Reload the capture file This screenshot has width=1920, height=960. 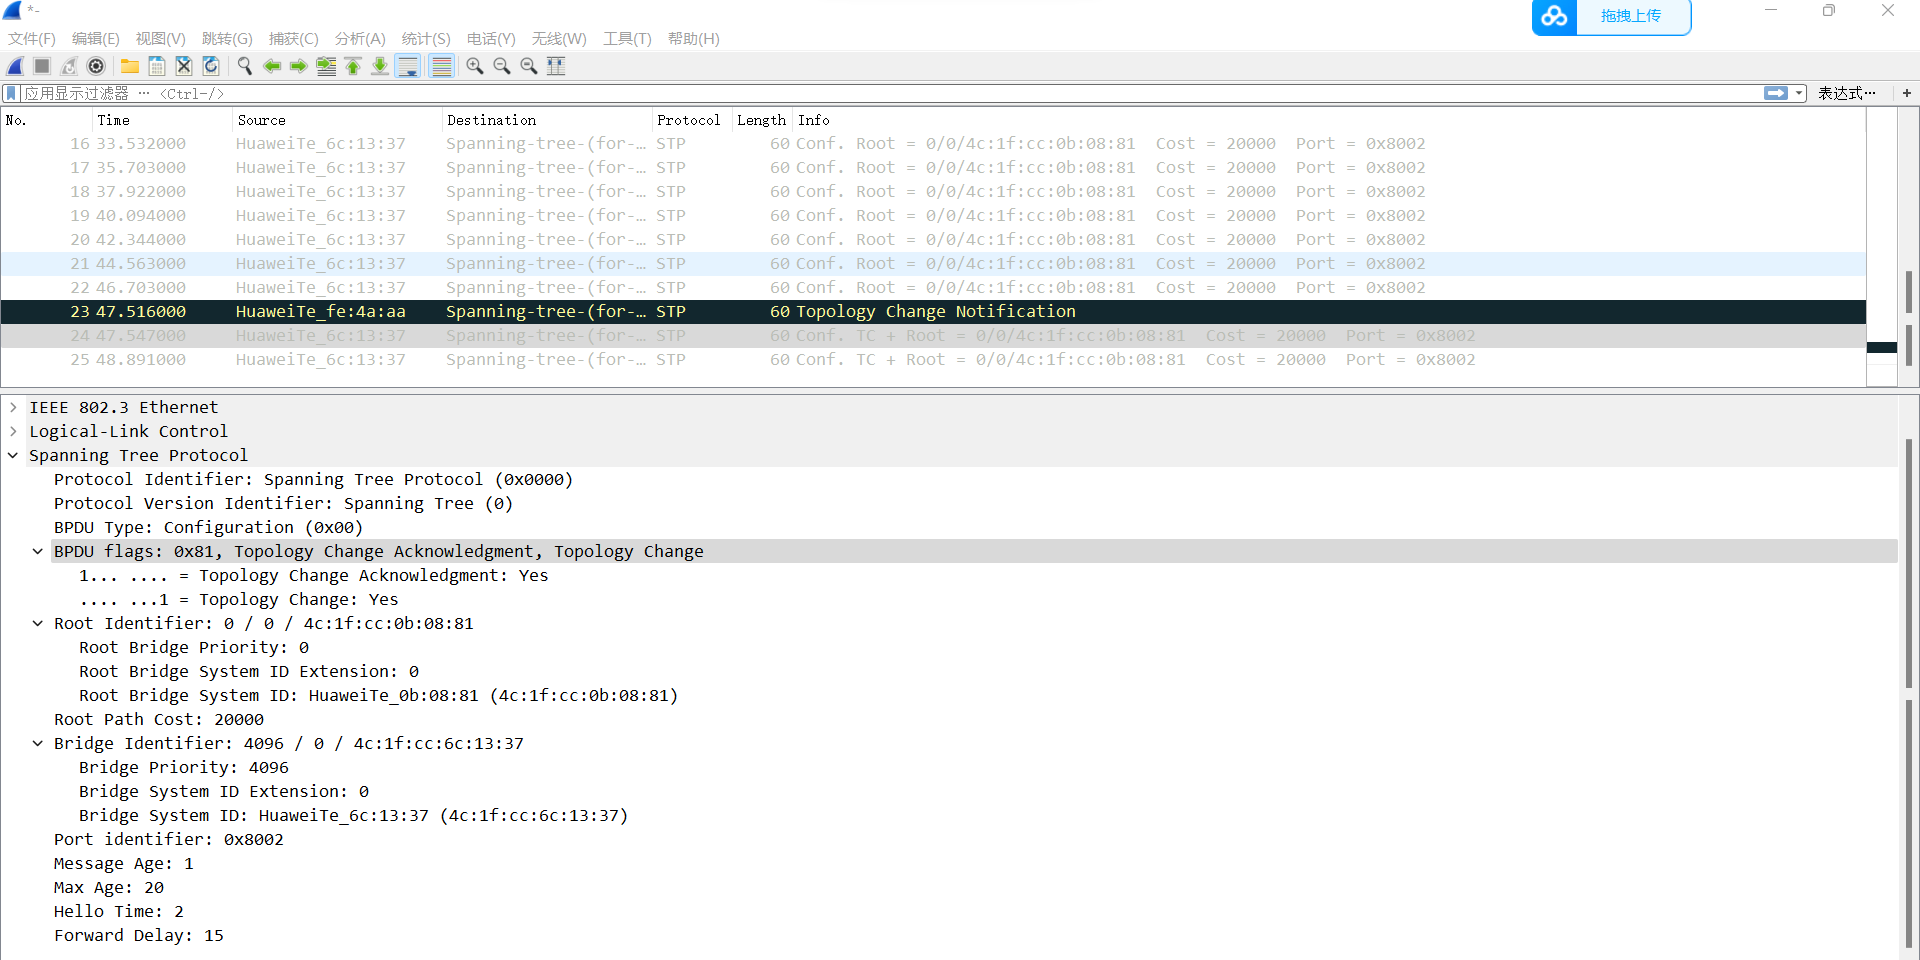pyautogui.click(x=211, y=66)
